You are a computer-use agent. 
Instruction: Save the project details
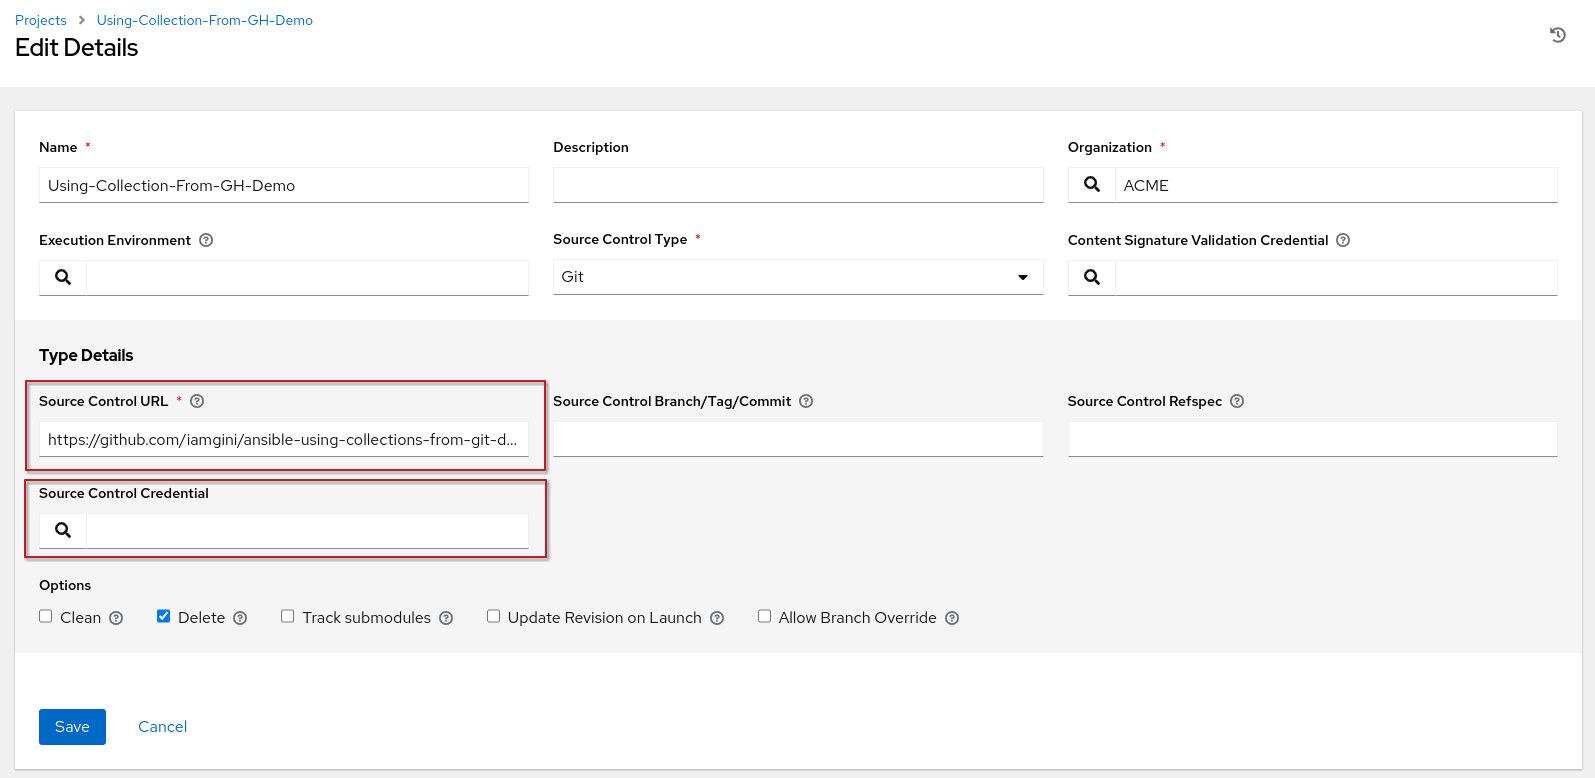click(x=72, y=727)
